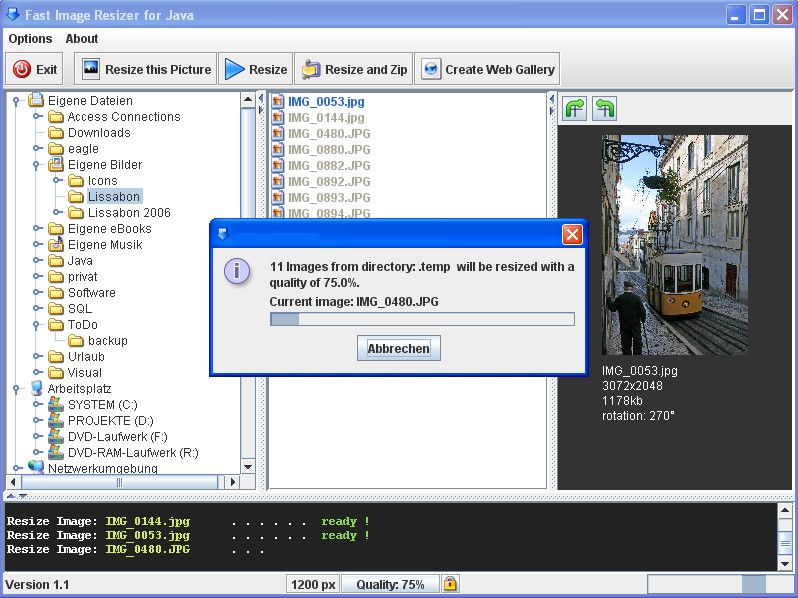Close the progress dialog with red X
This screenshot has height=598, width=798.
pos(572,235)
